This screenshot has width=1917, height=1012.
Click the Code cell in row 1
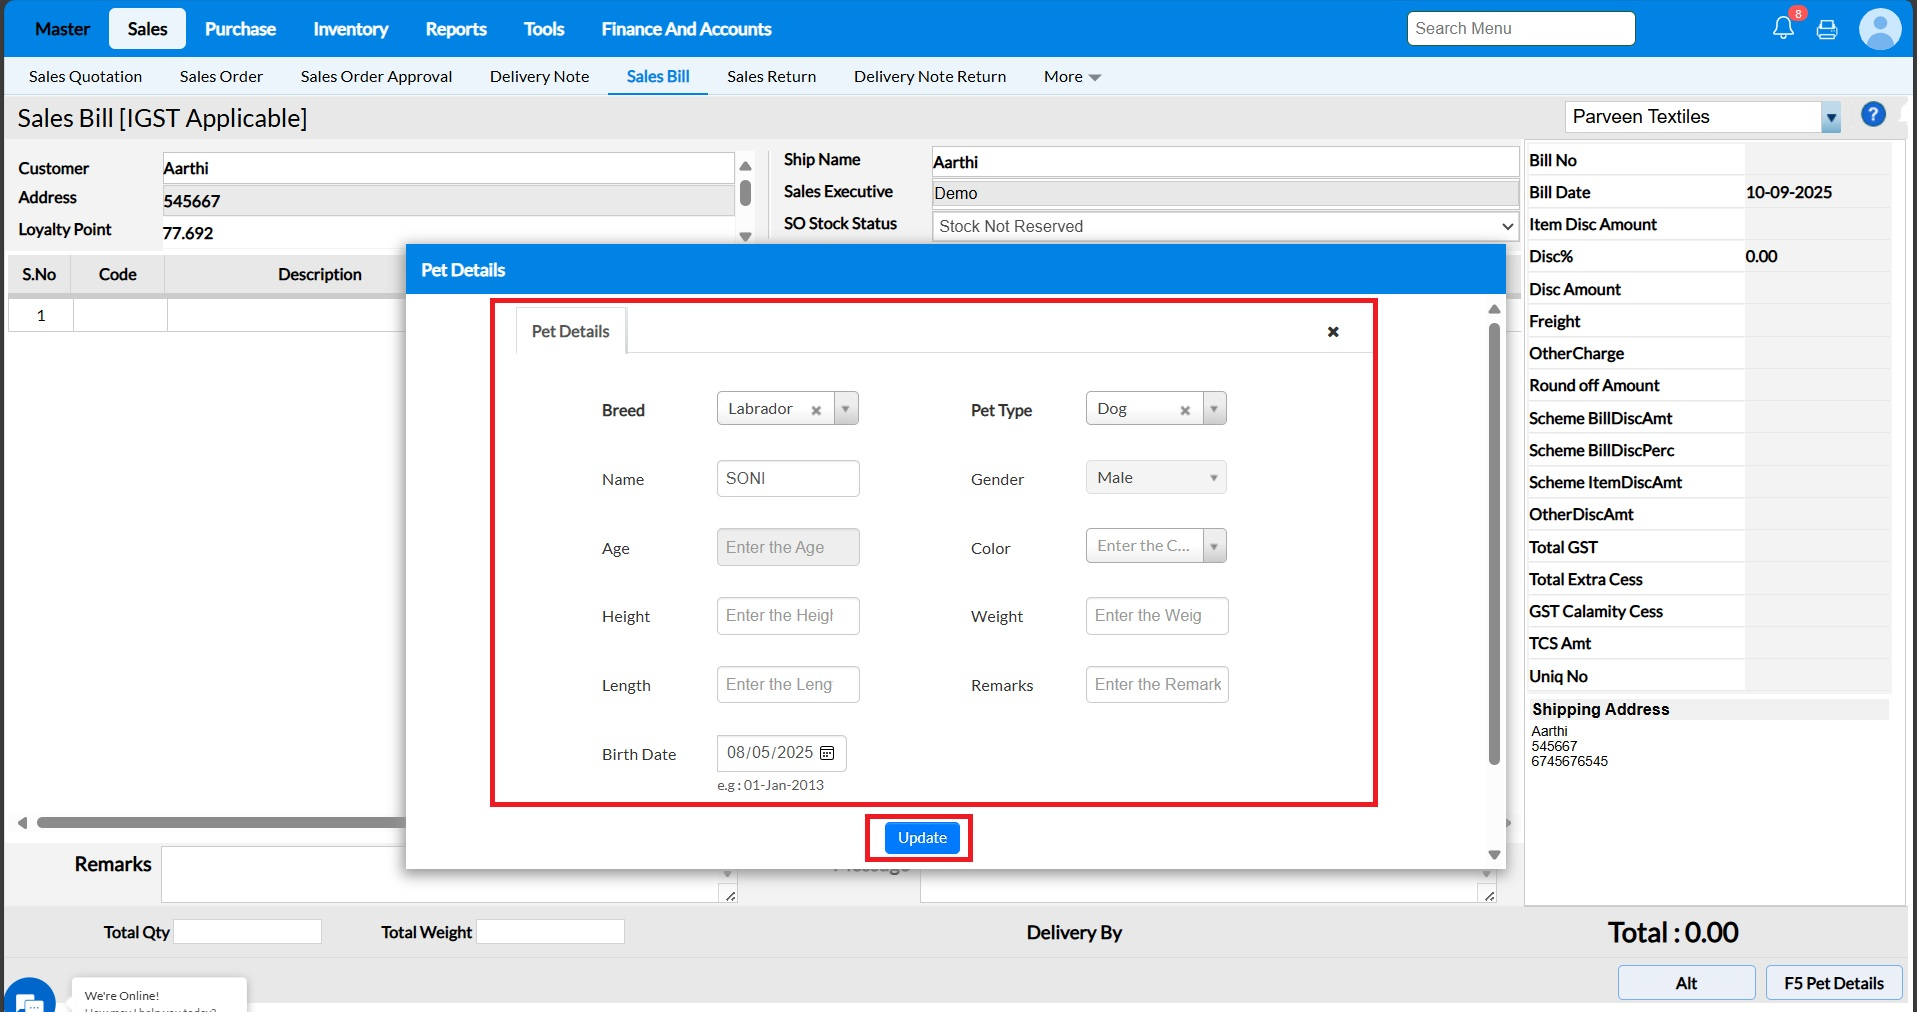pos(120,315)
